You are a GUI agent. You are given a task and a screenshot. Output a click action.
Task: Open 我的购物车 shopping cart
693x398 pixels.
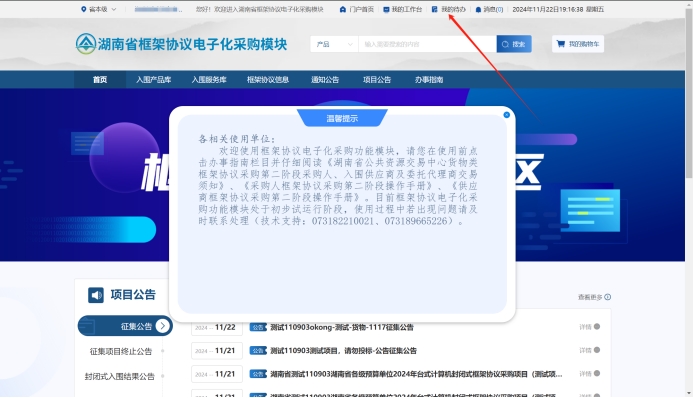coord(578,44)
